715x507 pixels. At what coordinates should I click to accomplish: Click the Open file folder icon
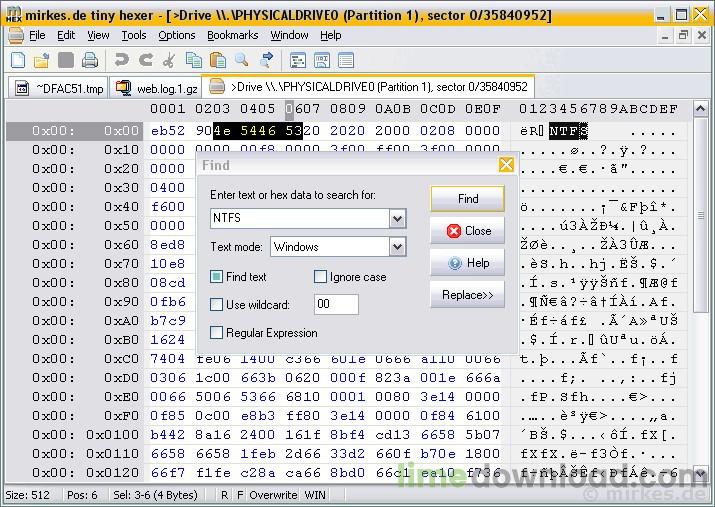click(42, 61)
